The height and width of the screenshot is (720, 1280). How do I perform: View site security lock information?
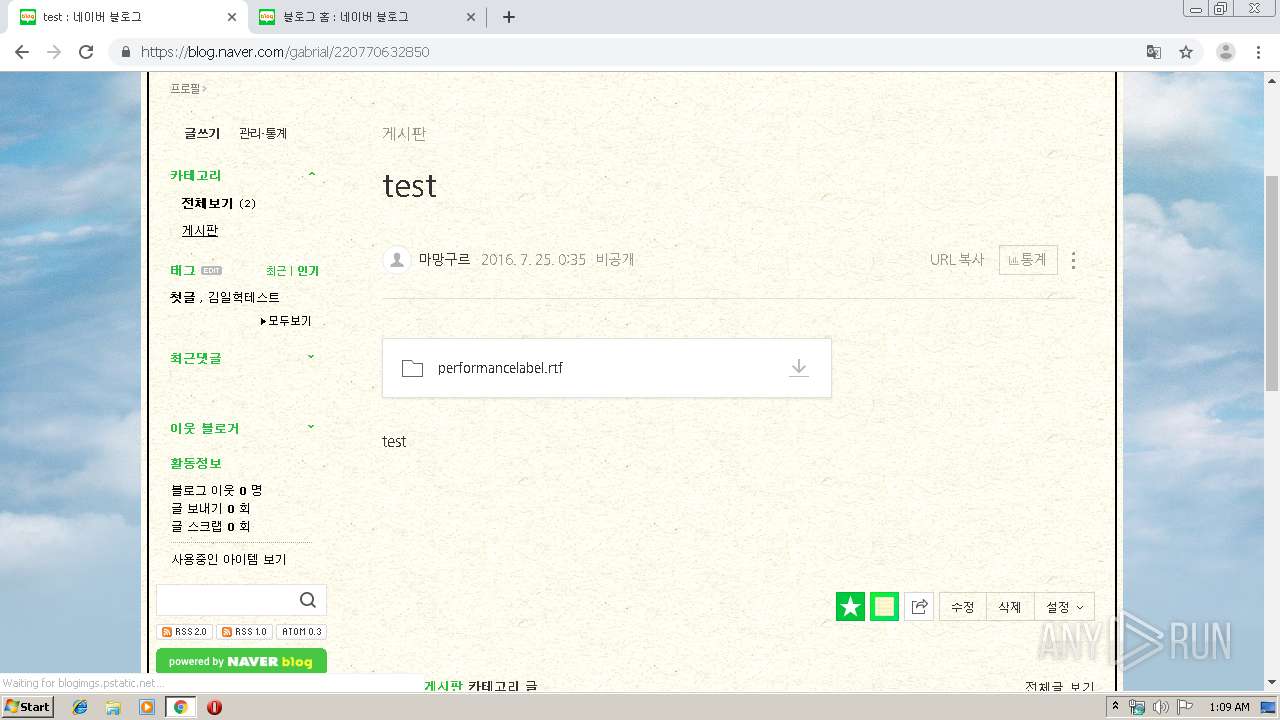point(126,52)
